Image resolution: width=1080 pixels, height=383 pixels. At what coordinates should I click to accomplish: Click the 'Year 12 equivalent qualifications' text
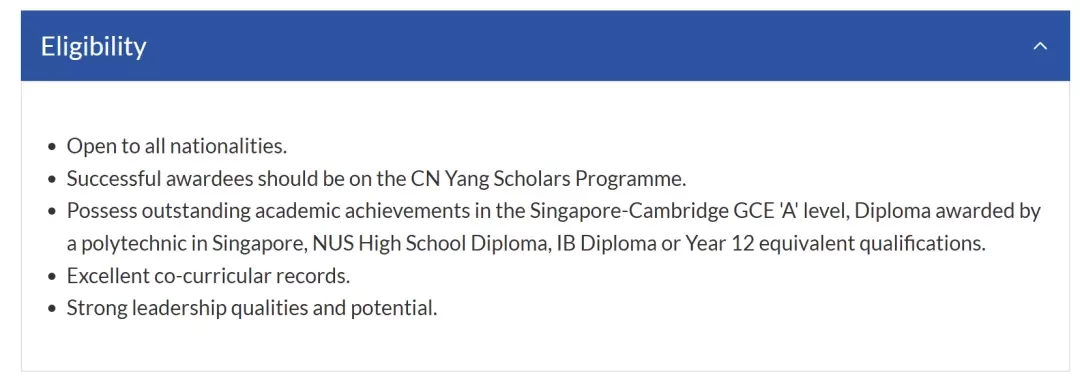(835, 243)
